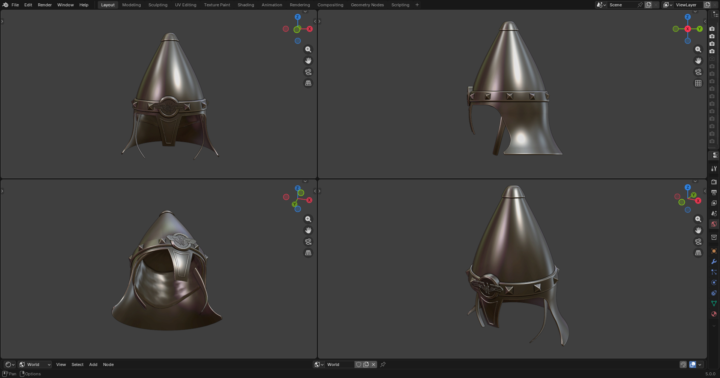Viewport: 720px width, 378px height.
Task: Open the Physics properties tab
Action: [714, 282]
